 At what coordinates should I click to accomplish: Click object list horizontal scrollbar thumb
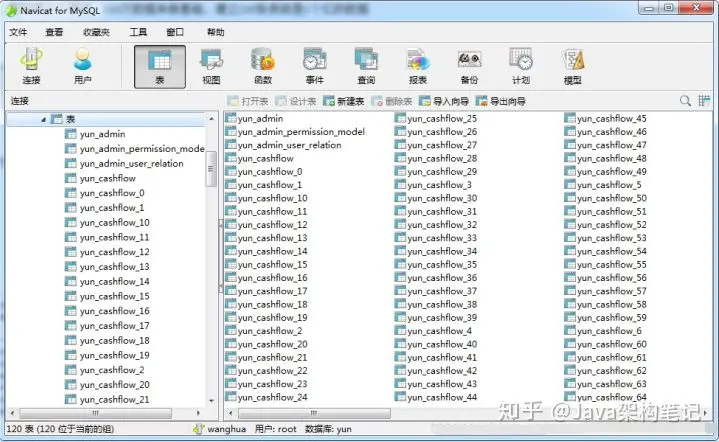tap(314, 414)
